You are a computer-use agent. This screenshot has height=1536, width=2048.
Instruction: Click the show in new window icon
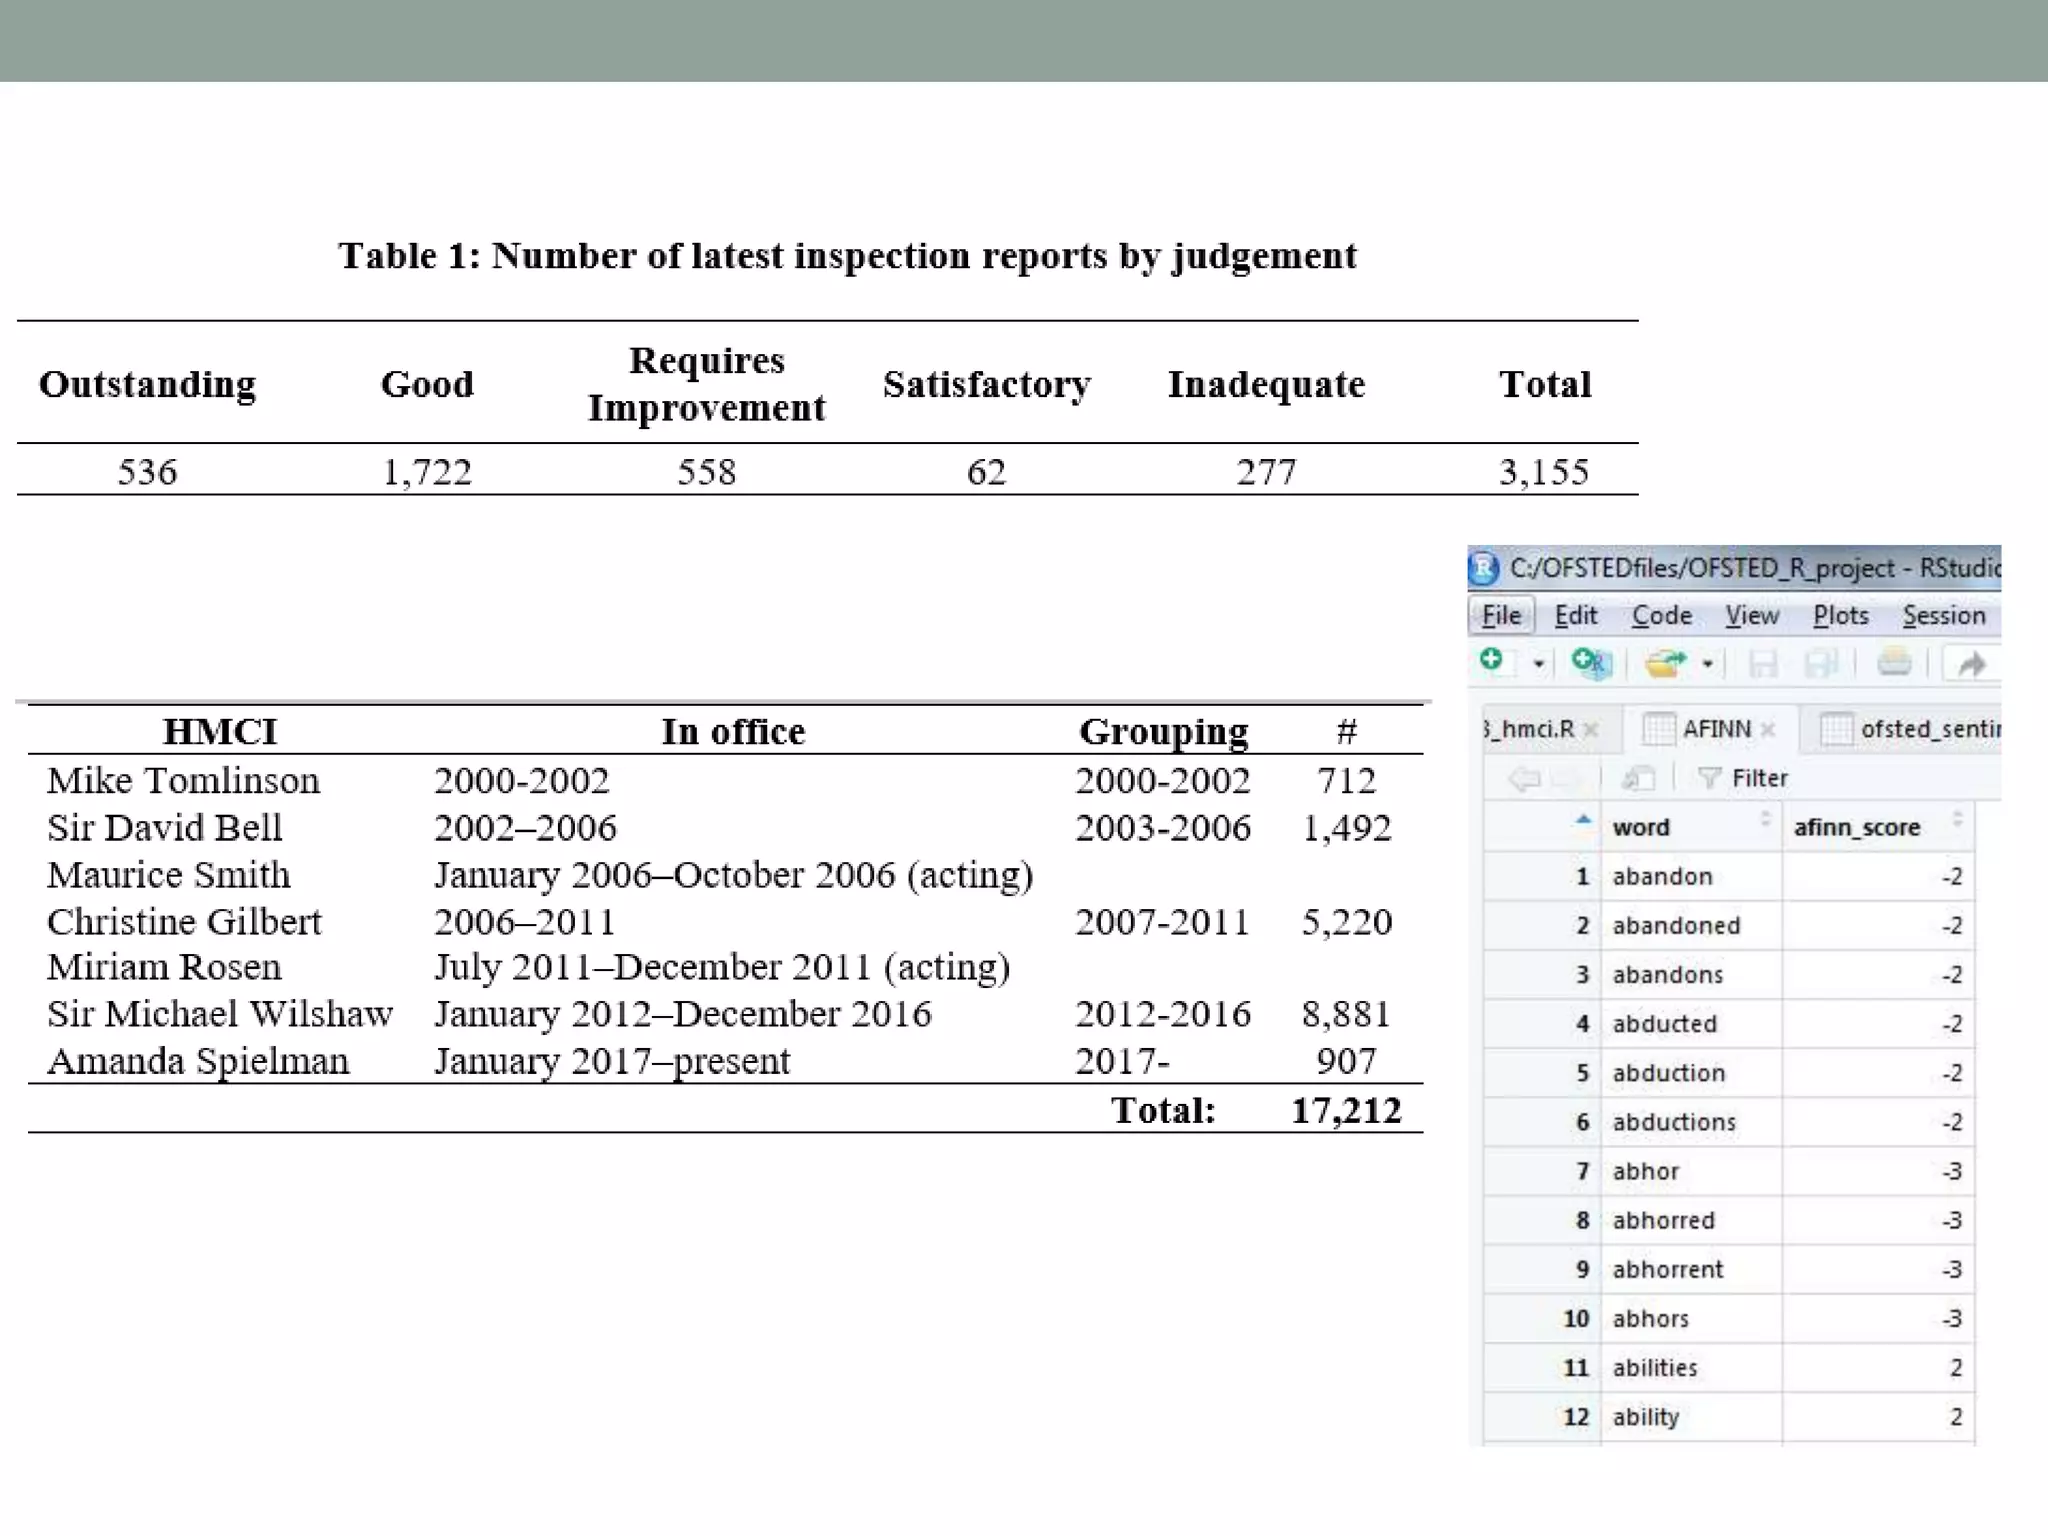click(x=1637, y=778)
